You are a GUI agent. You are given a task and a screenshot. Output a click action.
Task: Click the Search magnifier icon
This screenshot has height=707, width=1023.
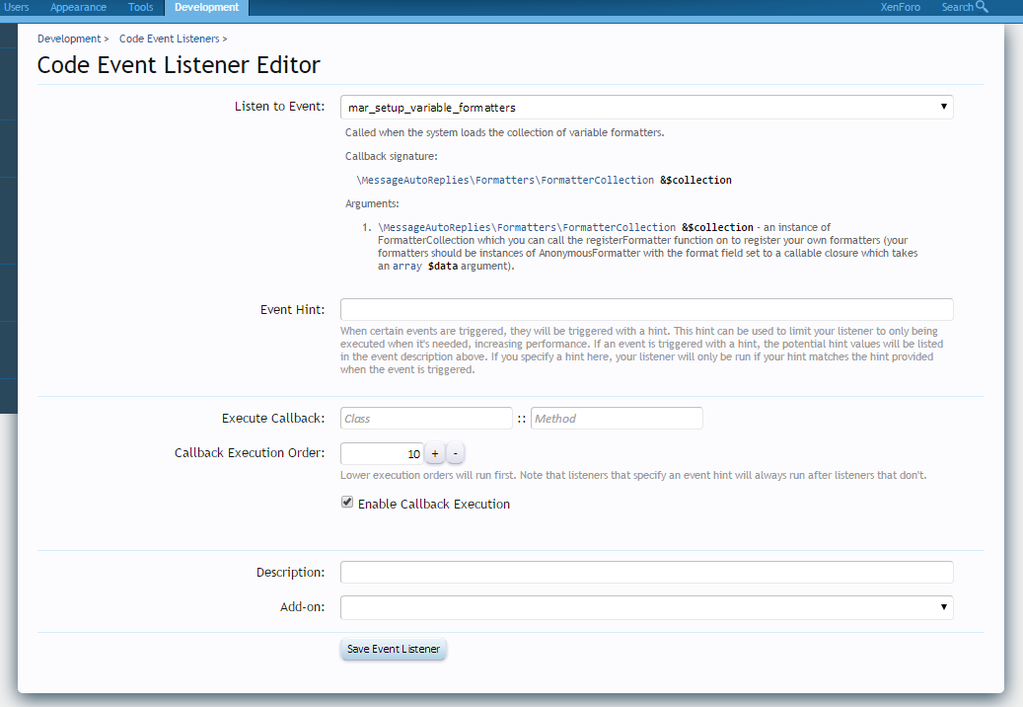pos(981,7)
